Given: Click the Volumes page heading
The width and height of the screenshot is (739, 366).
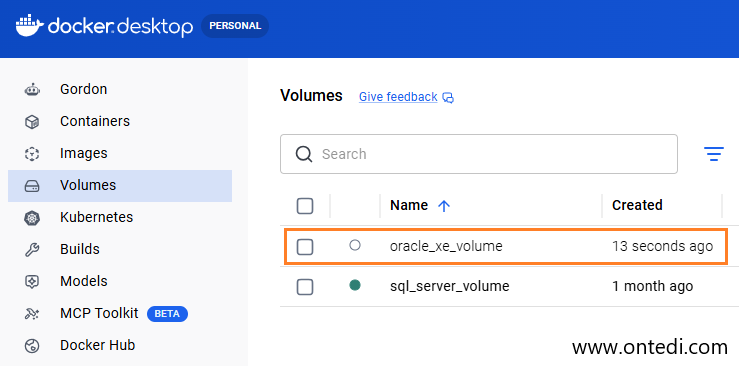Looking at the screenshot, I should tap(311, 96).
